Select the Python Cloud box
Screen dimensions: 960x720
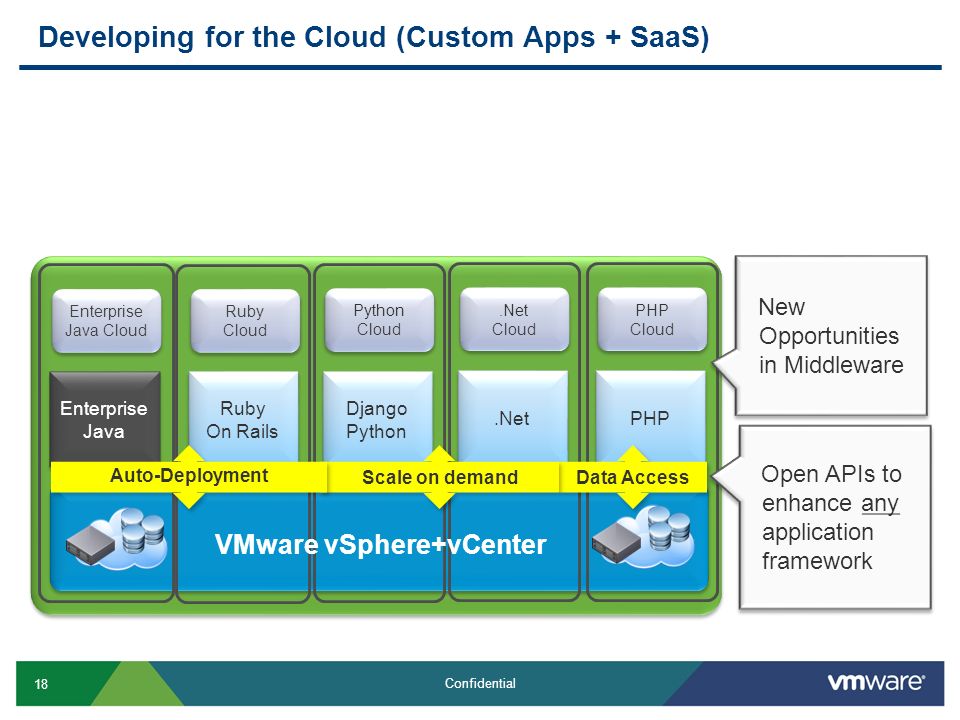[379, 320]
